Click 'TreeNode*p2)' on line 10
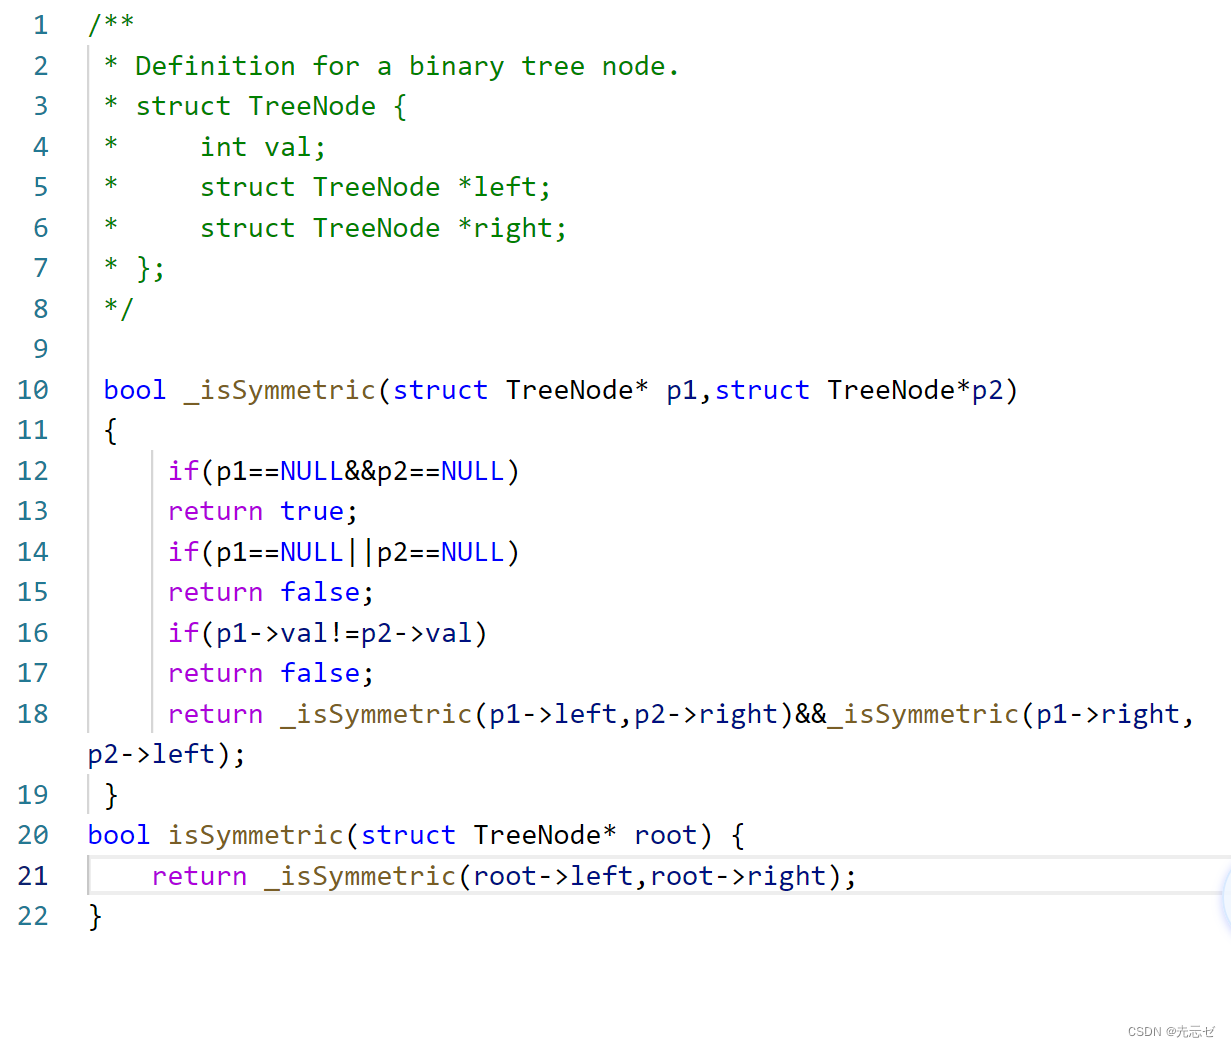The width and height of the screenshot is (1231, 1047). (922, 390)
